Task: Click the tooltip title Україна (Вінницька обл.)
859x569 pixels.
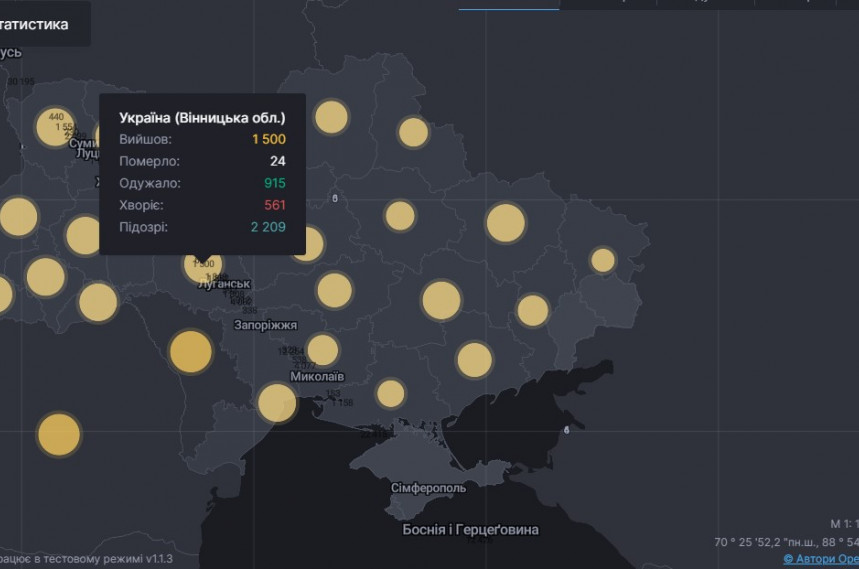Action: tap(202, 118)
